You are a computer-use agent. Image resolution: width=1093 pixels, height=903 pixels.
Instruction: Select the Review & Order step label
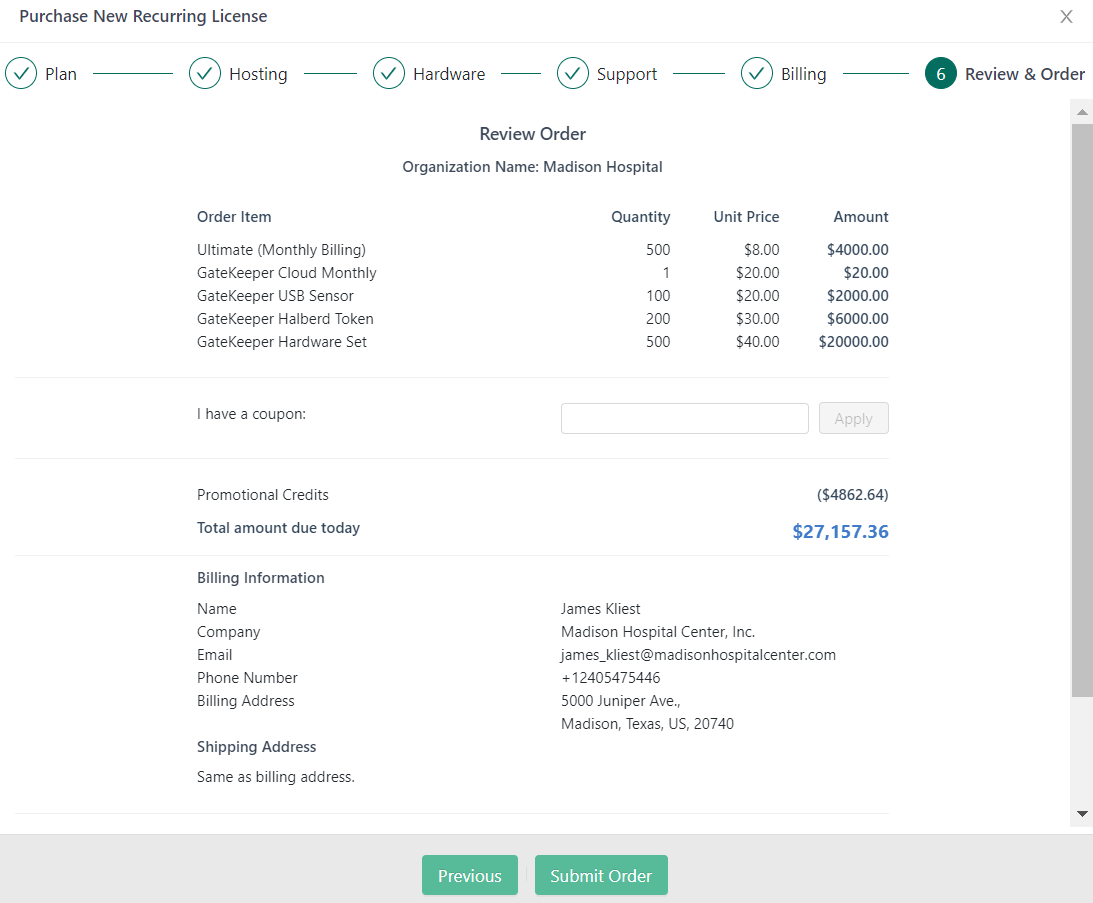tap(1024, 74)
